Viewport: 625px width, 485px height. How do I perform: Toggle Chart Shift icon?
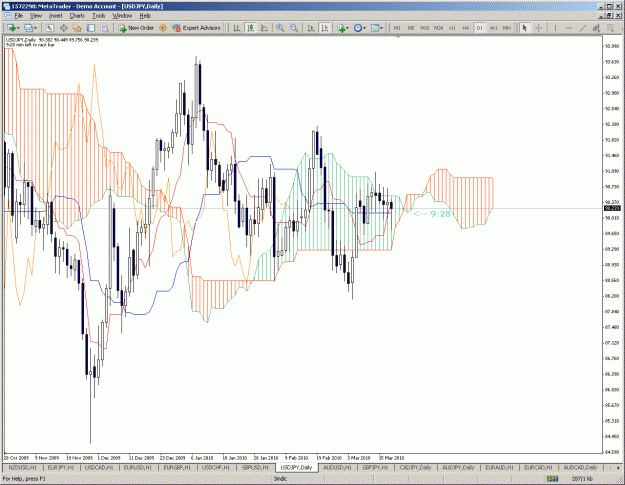click(325, 28)
